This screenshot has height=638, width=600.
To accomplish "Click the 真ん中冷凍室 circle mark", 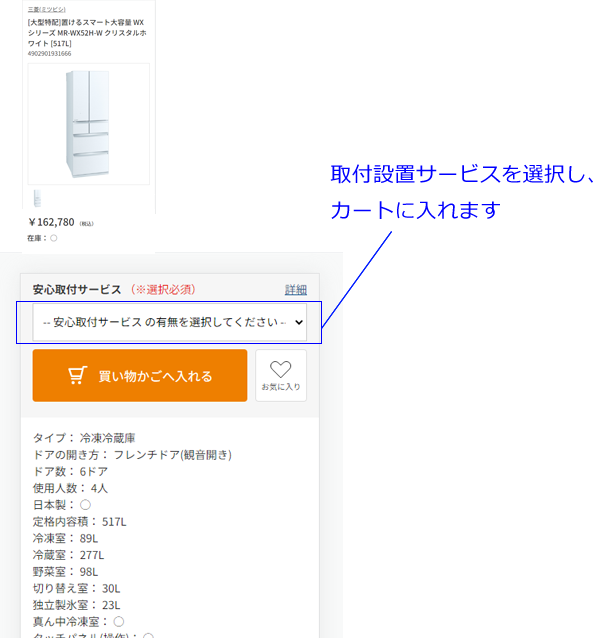I will [x=119, y=621].
